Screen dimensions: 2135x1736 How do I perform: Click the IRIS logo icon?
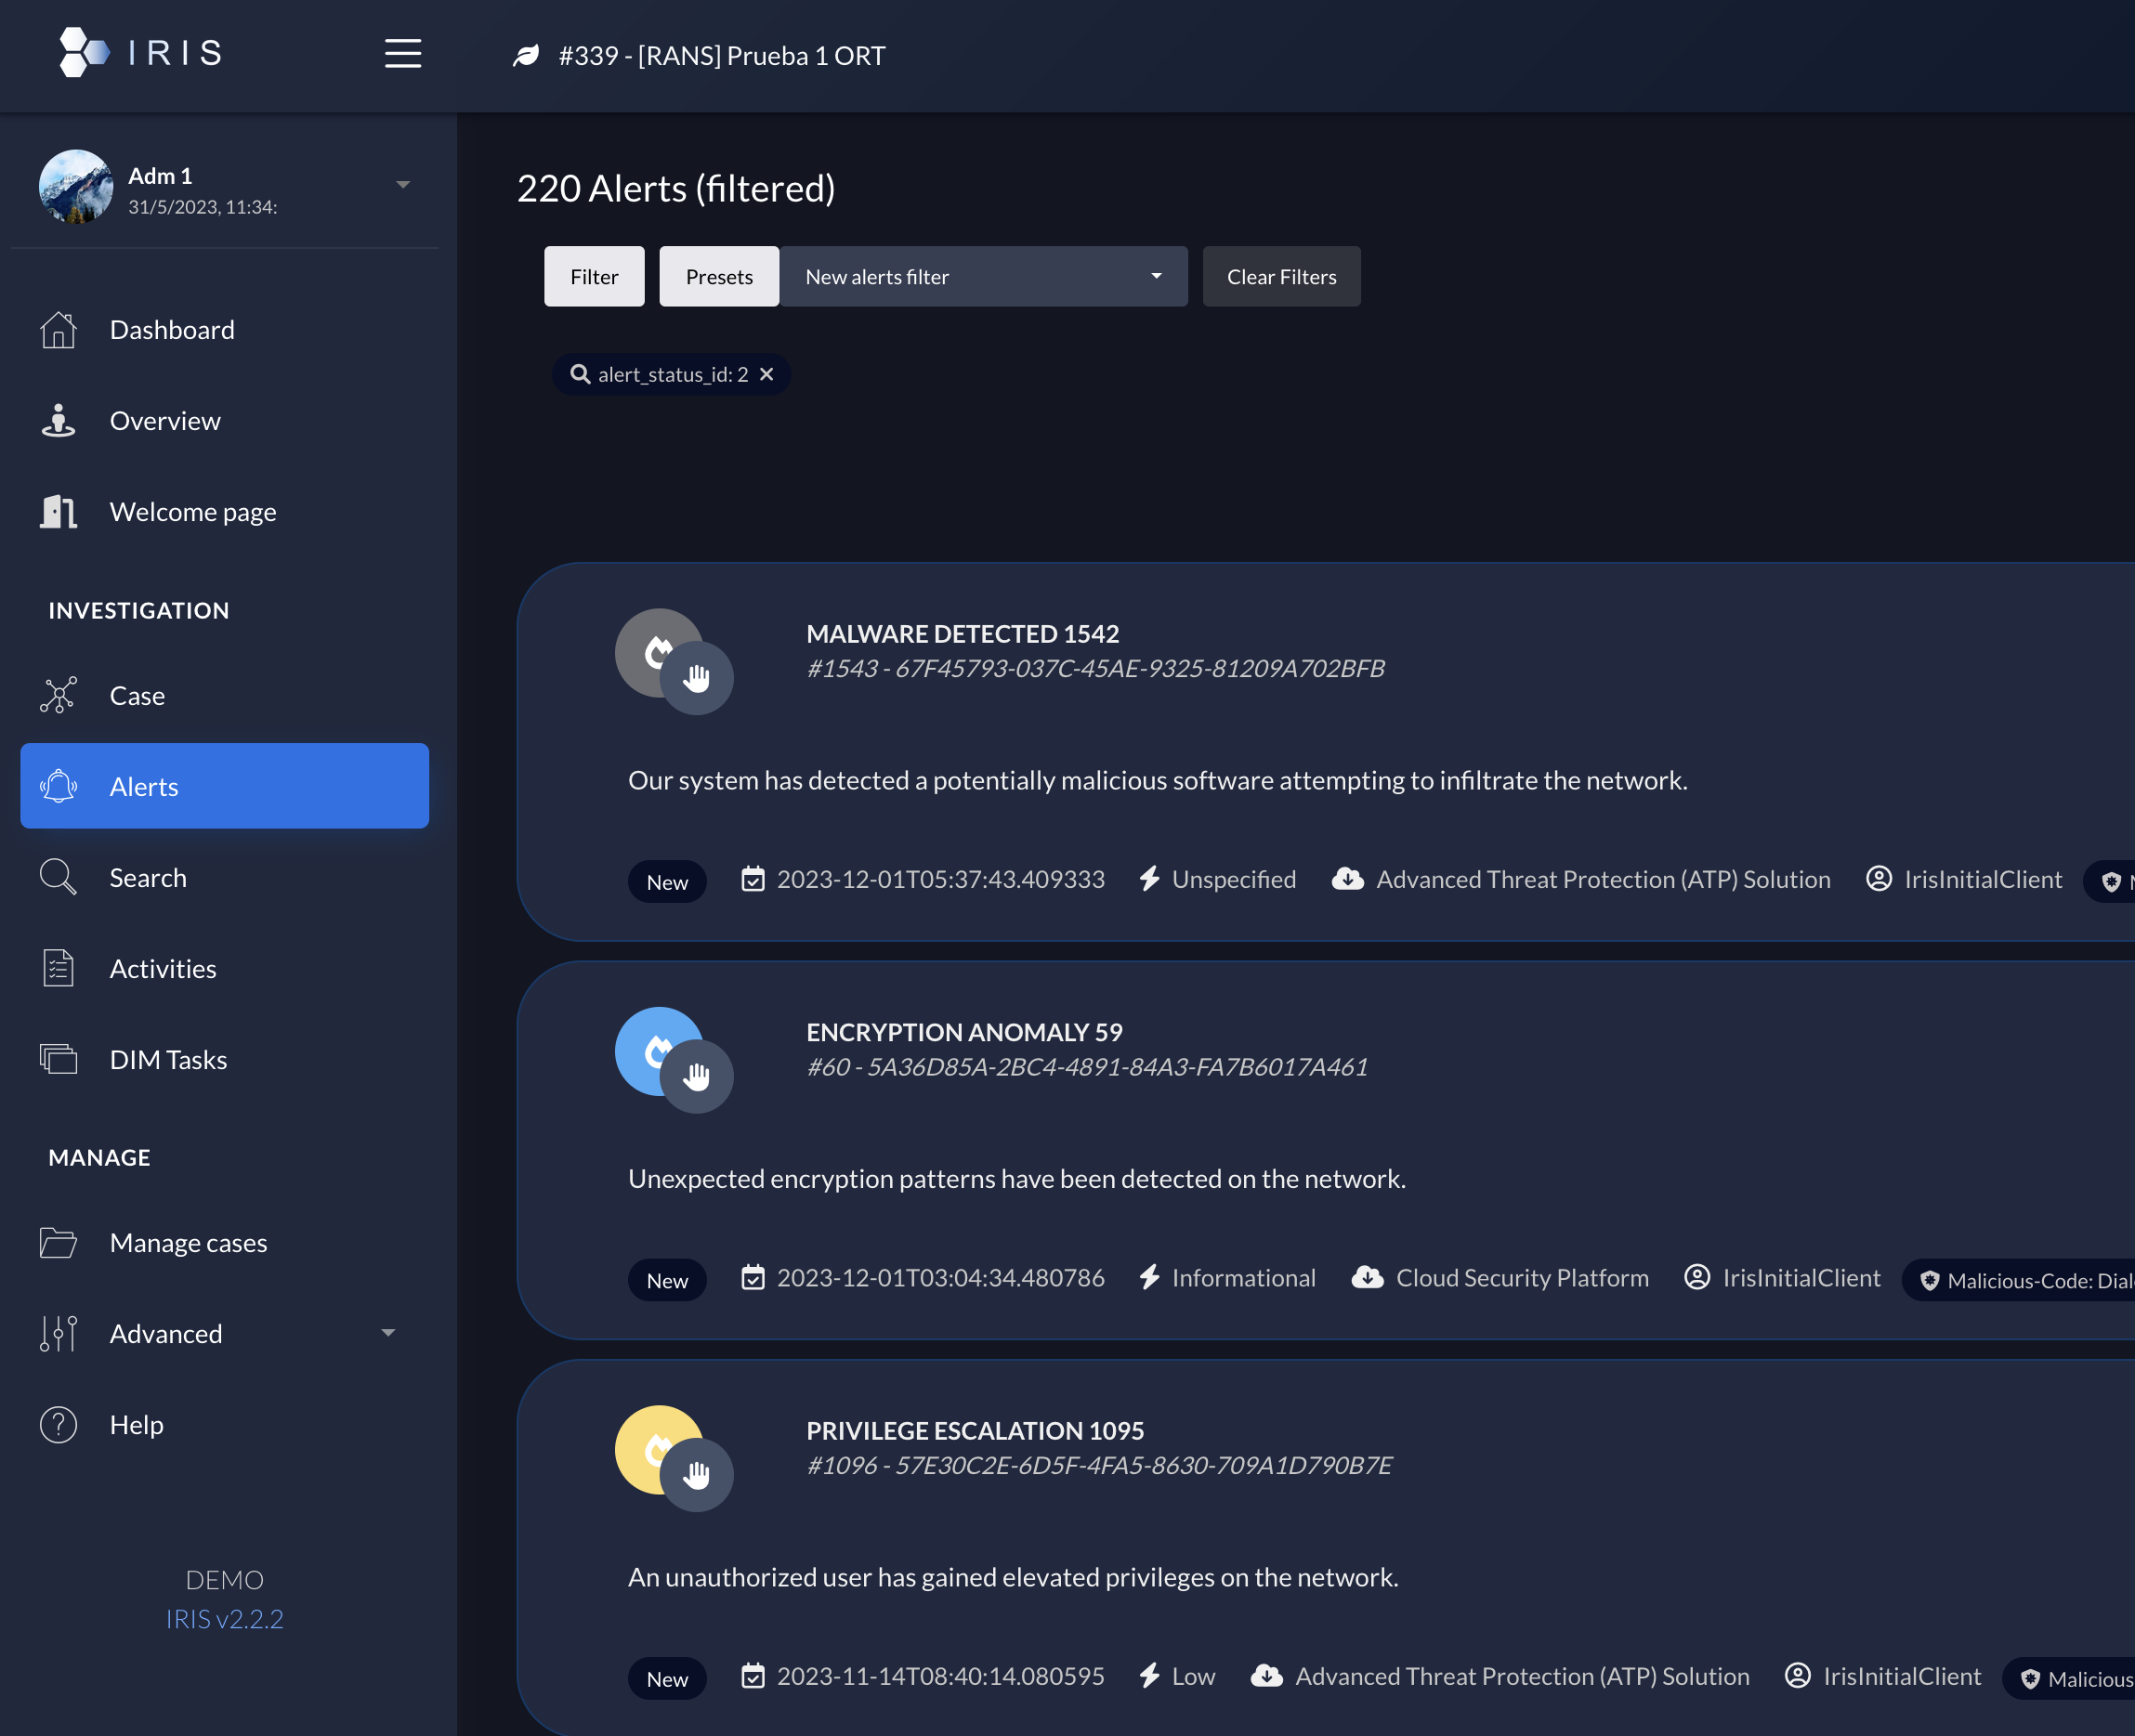click(84, 52)
